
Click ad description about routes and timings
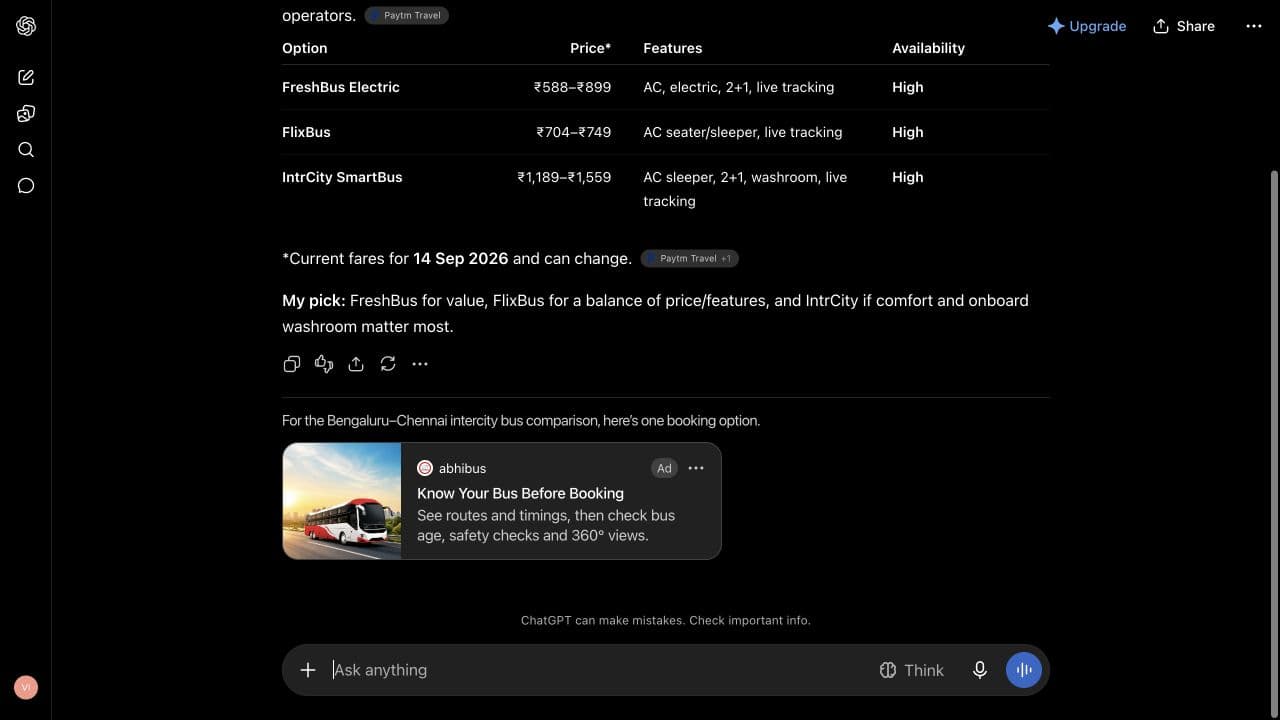pos(546,525)
